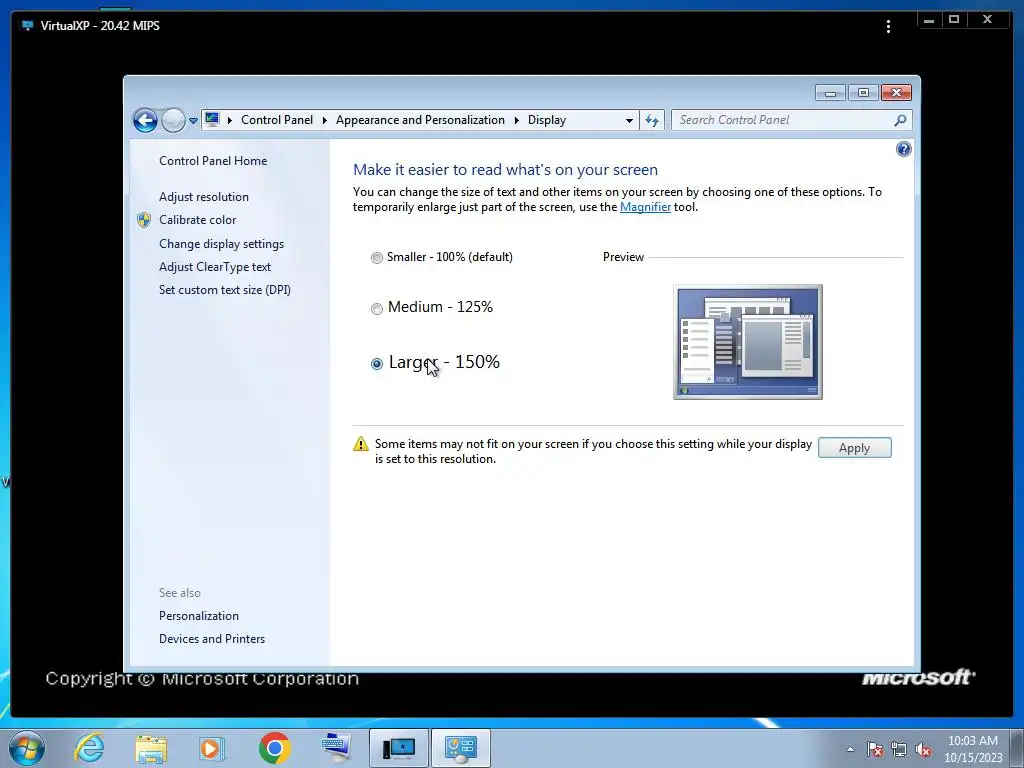Close the Display control panel window
This screenshot has width=1024, height=768.
click(896, 93)
